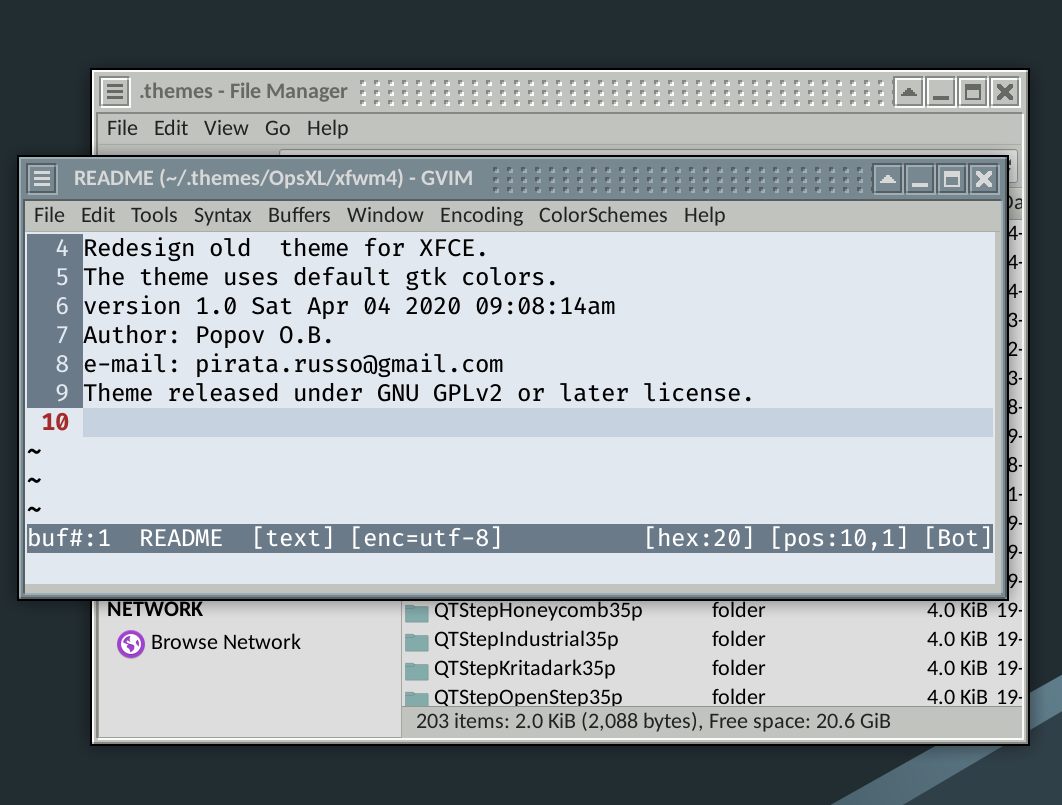Shade the GVIM window with roll-up button
Screen dimensions: 1062x805
(887, 179)
